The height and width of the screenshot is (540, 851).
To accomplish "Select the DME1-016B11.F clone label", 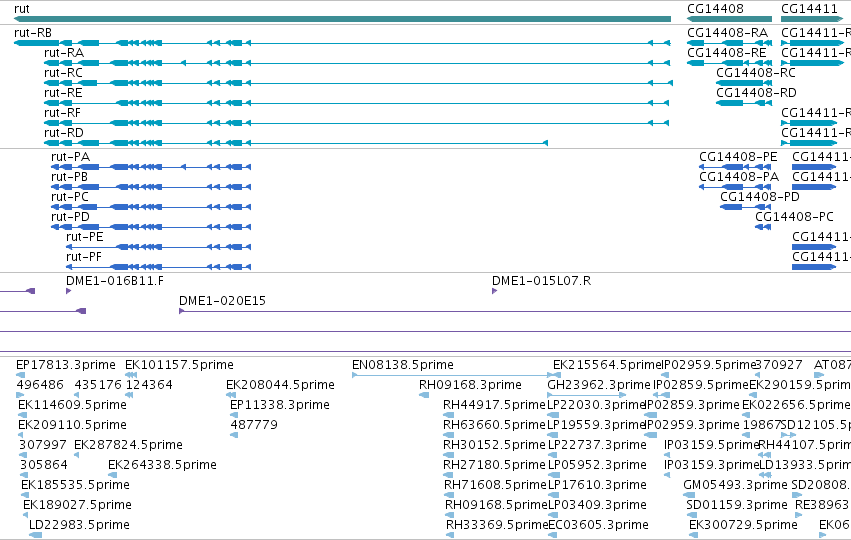I will coord(115,281).
